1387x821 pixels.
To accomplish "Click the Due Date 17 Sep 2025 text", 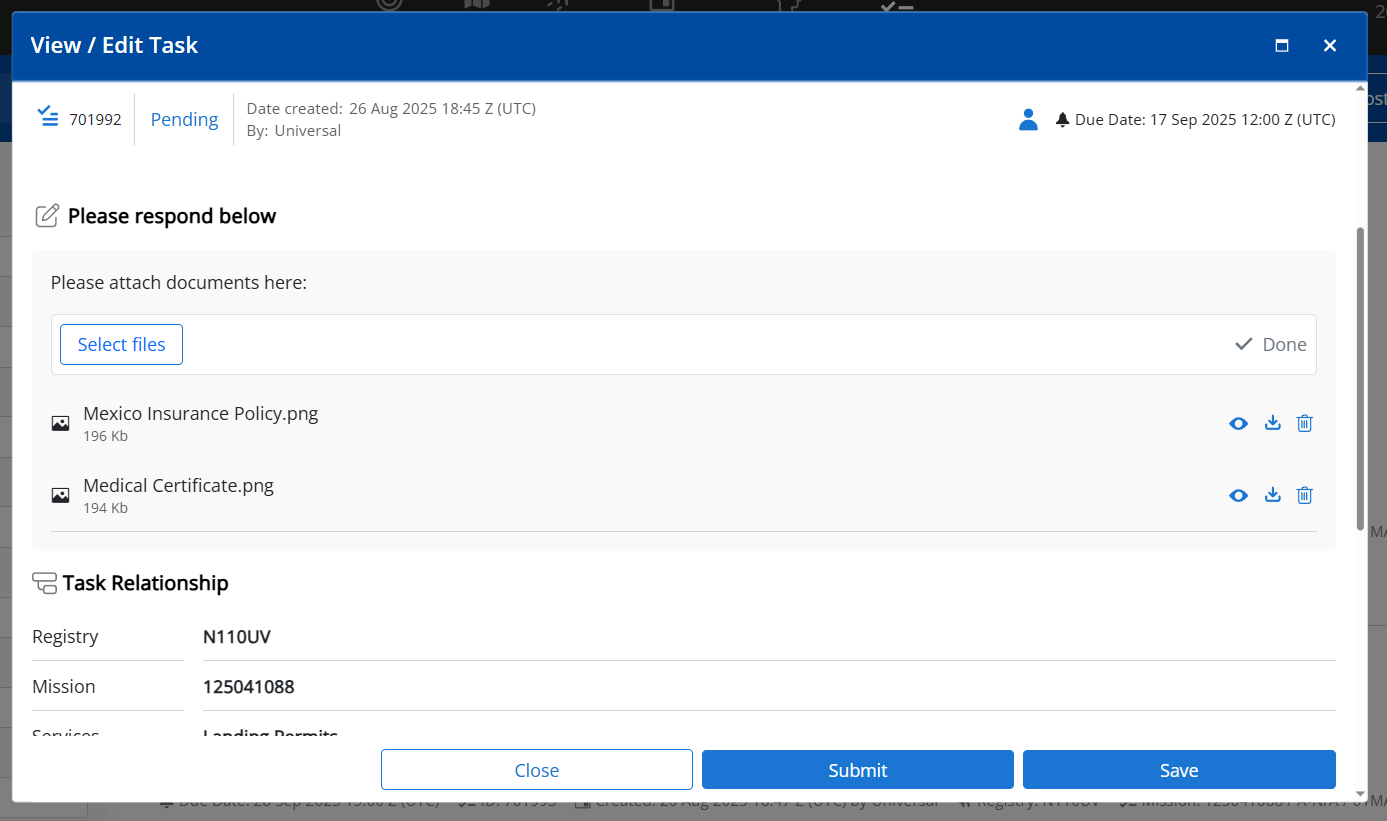I will (x=1205, y=120).
